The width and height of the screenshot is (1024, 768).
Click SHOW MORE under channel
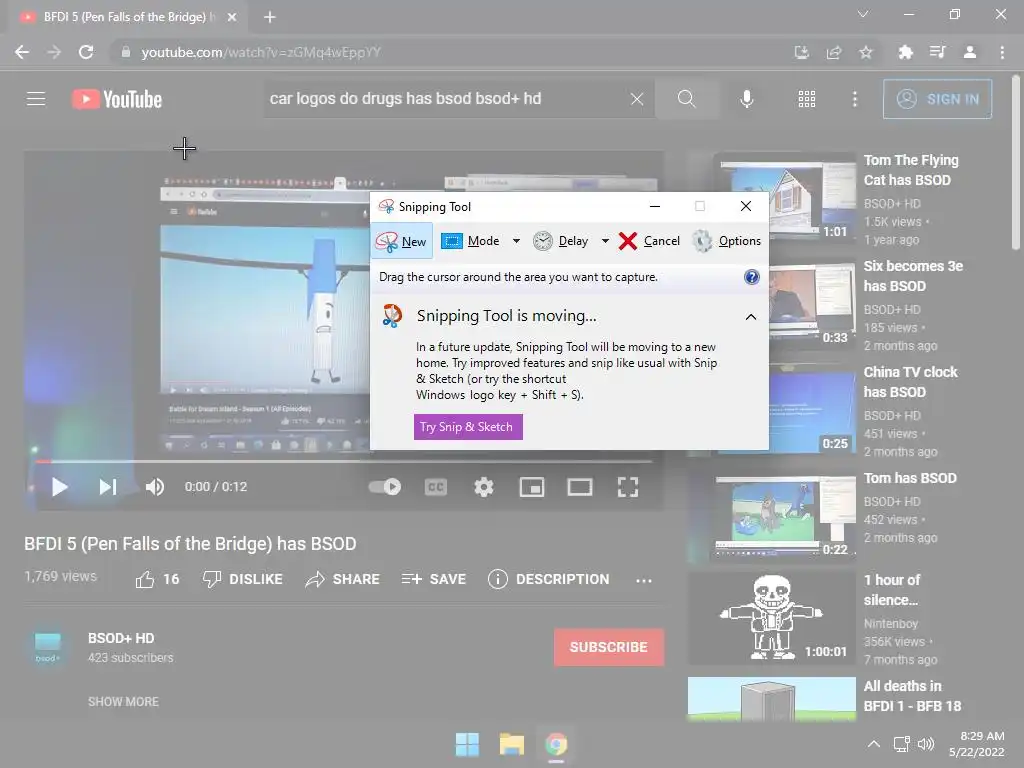(x=123, y=701)
